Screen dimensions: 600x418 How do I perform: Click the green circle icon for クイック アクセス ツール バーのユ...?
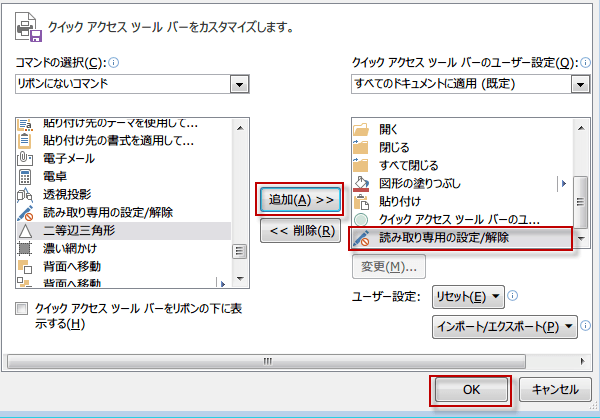(x=361, y=220)
